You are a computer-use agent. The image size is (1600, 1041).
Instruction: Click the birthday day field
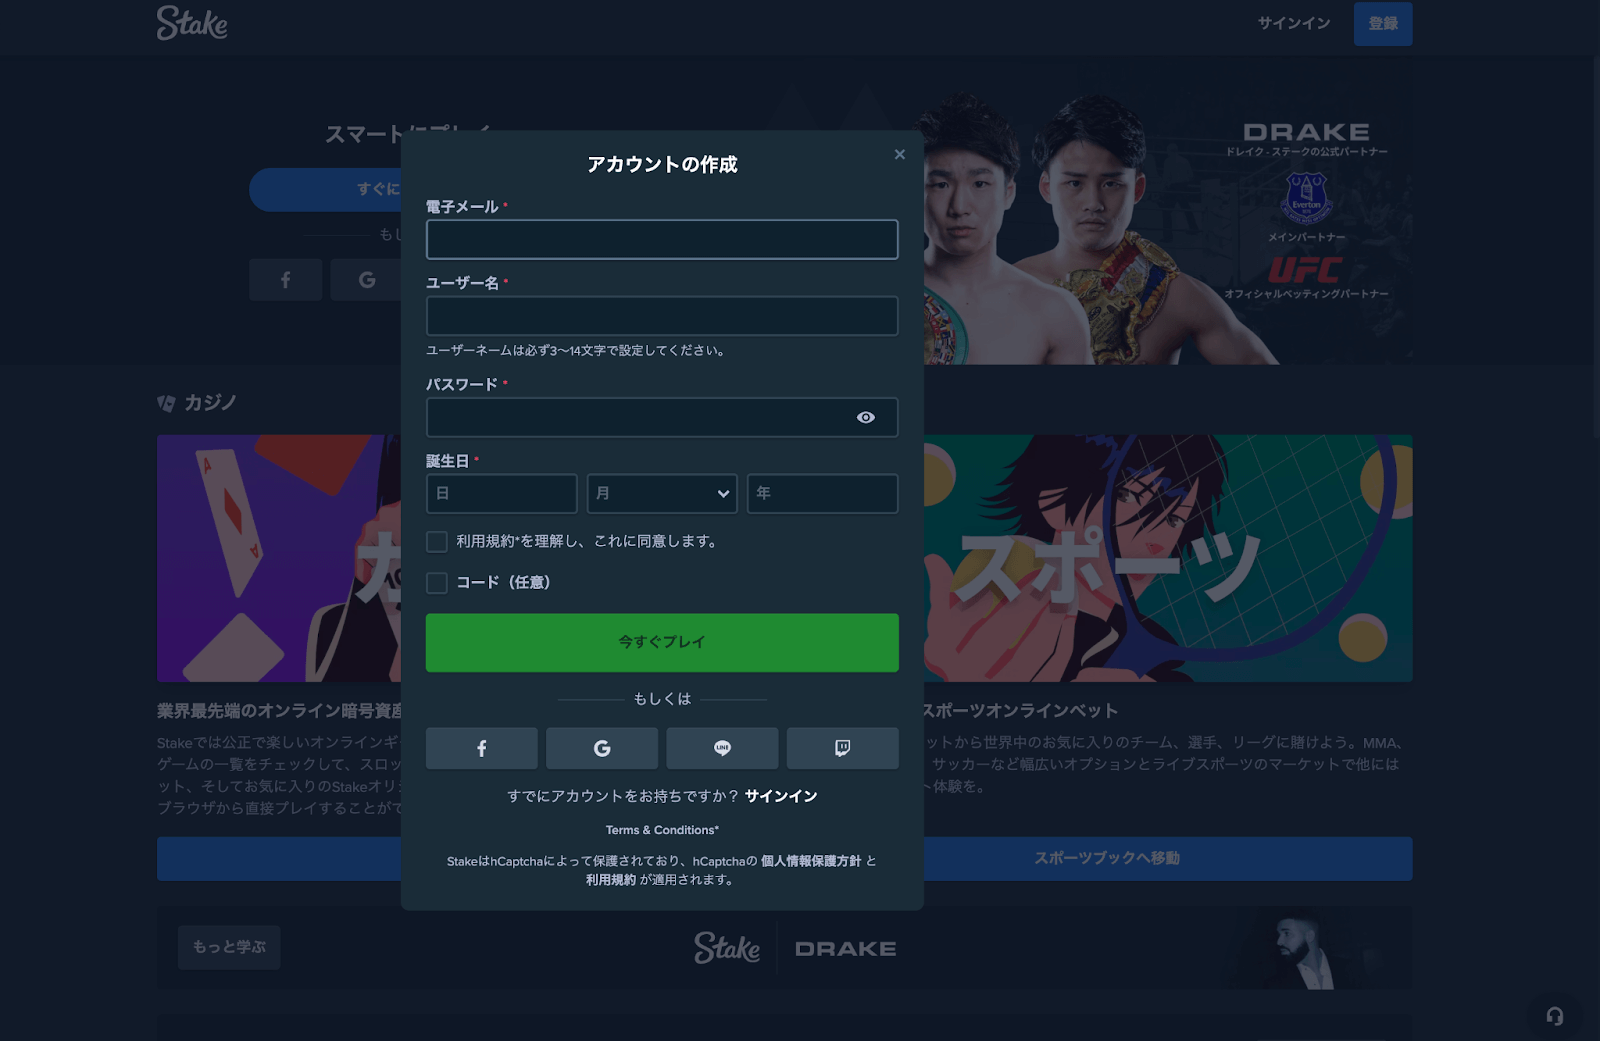[x=501, y=494]
